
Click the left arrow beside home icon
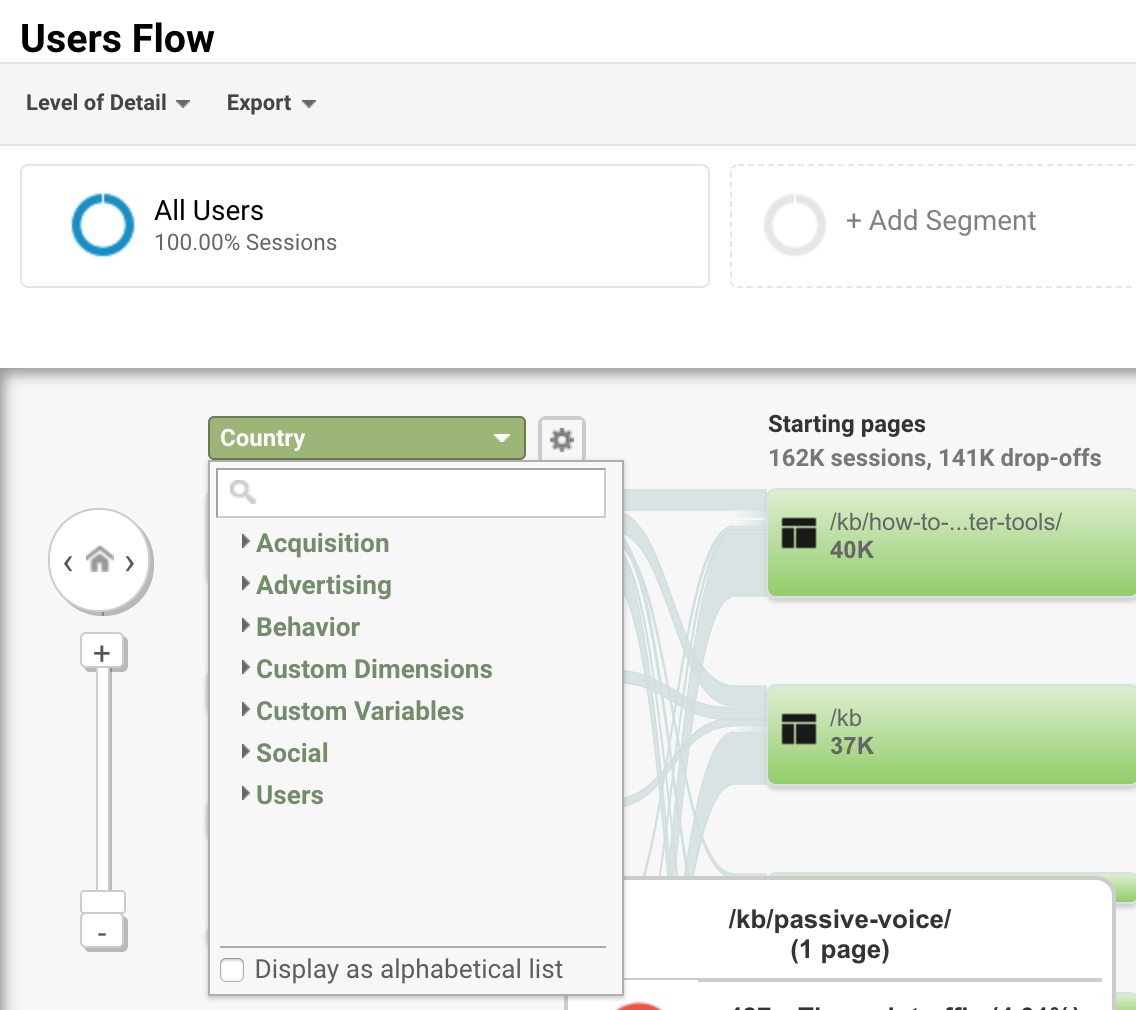68,562
